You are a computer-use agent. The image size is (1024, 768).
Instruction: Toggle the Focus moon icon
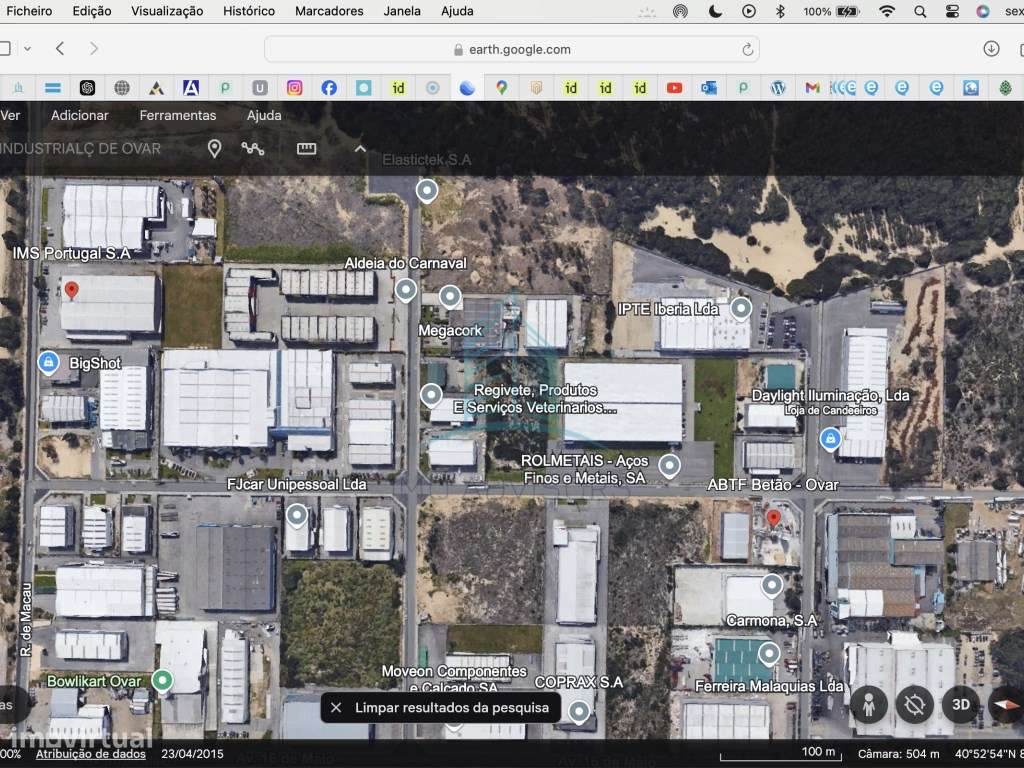coord(715,11)
